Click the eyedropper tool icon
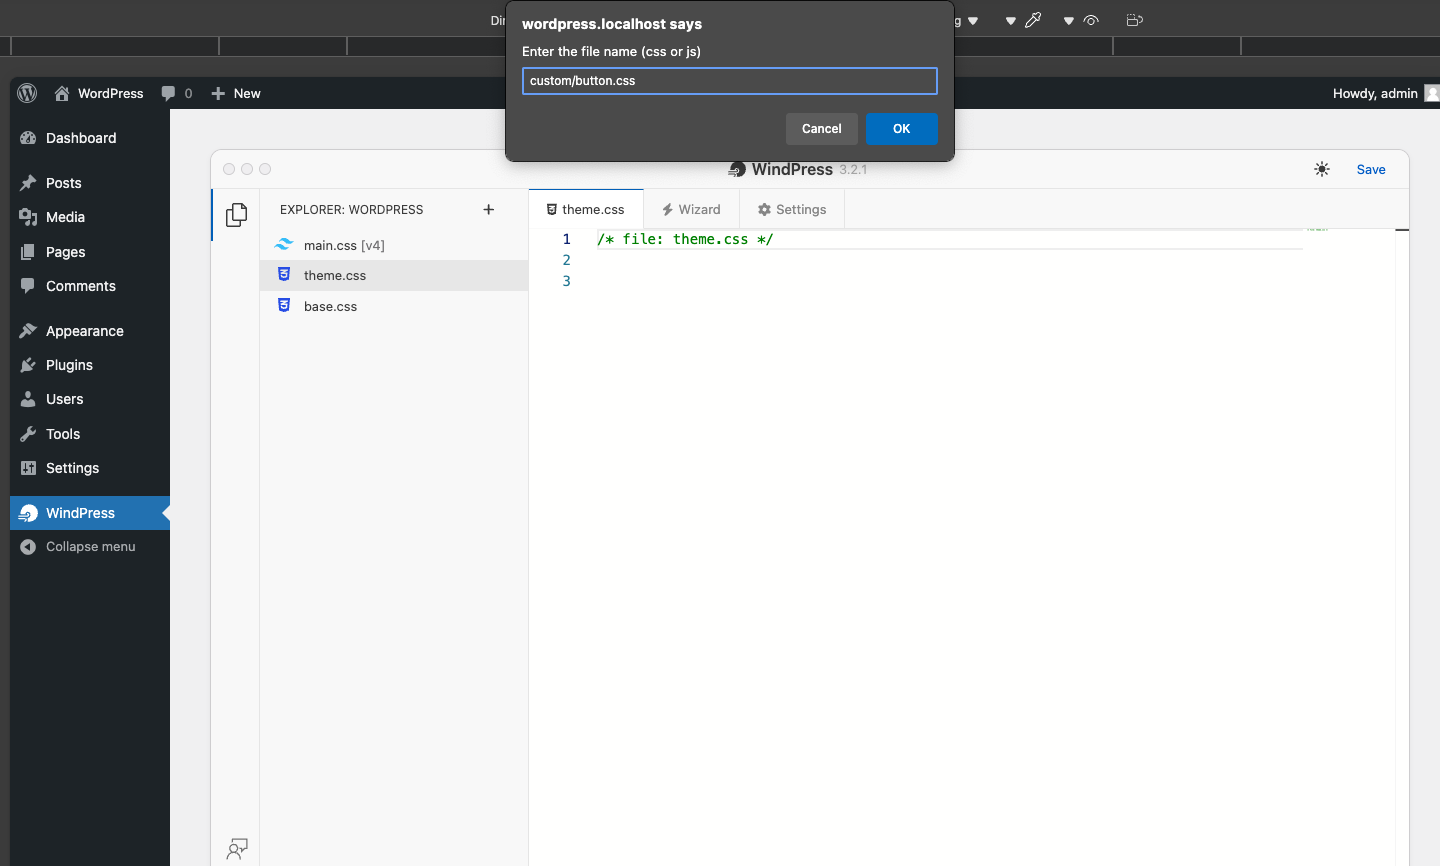Screen dimensions: 1440x866 point(1033,20)
